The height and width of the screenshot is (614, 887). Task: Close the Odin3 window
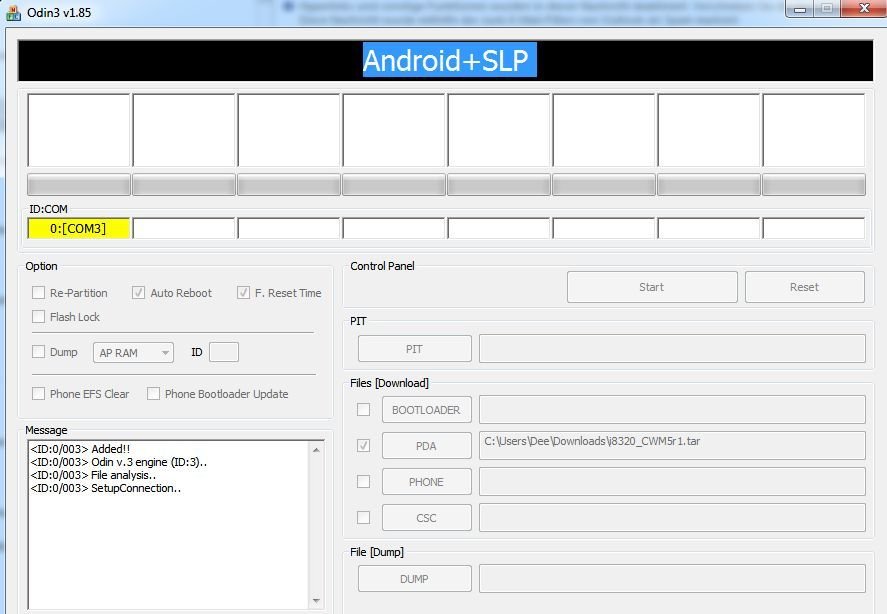864,8
